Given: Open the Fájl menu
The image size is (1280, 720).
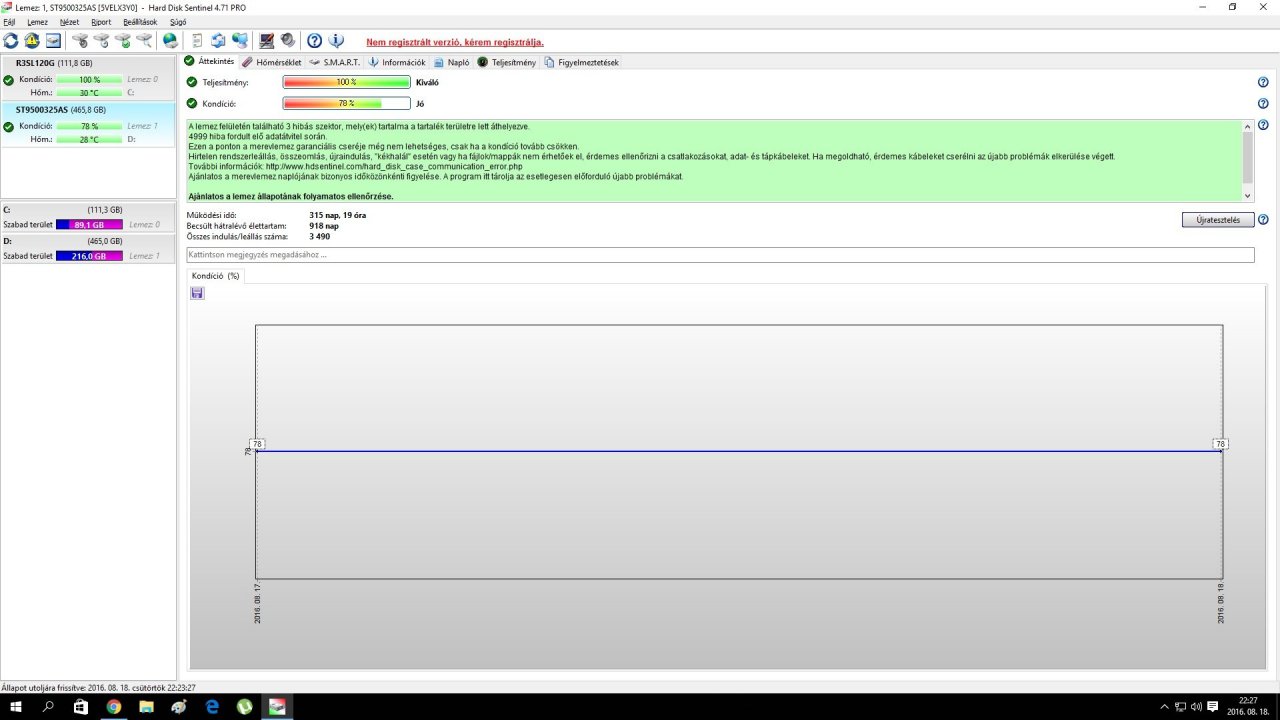Looking at the screenshot, I should pos(9,22).
